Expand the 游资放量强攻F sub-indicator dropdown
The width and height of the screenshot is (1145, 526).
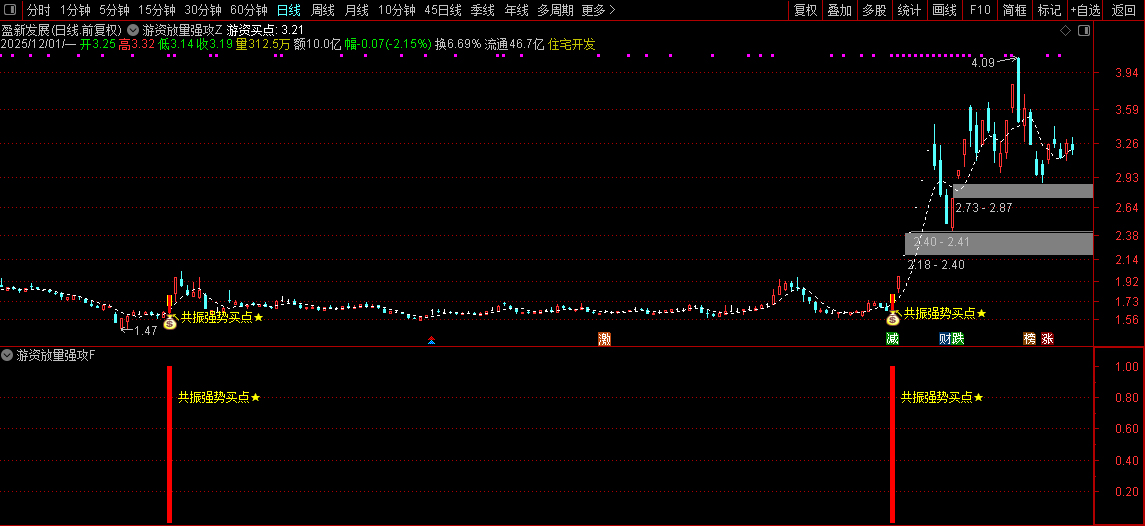pos(8,355)
